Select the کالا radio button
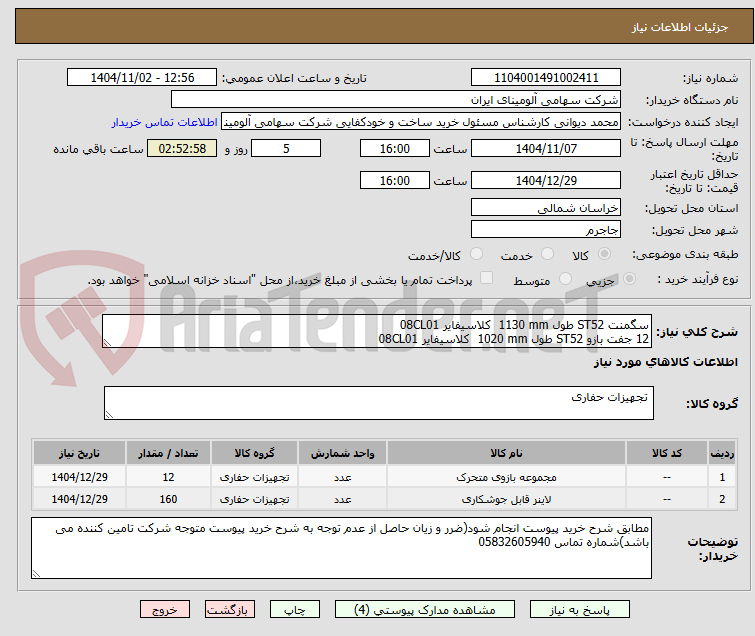 (604, 254)
